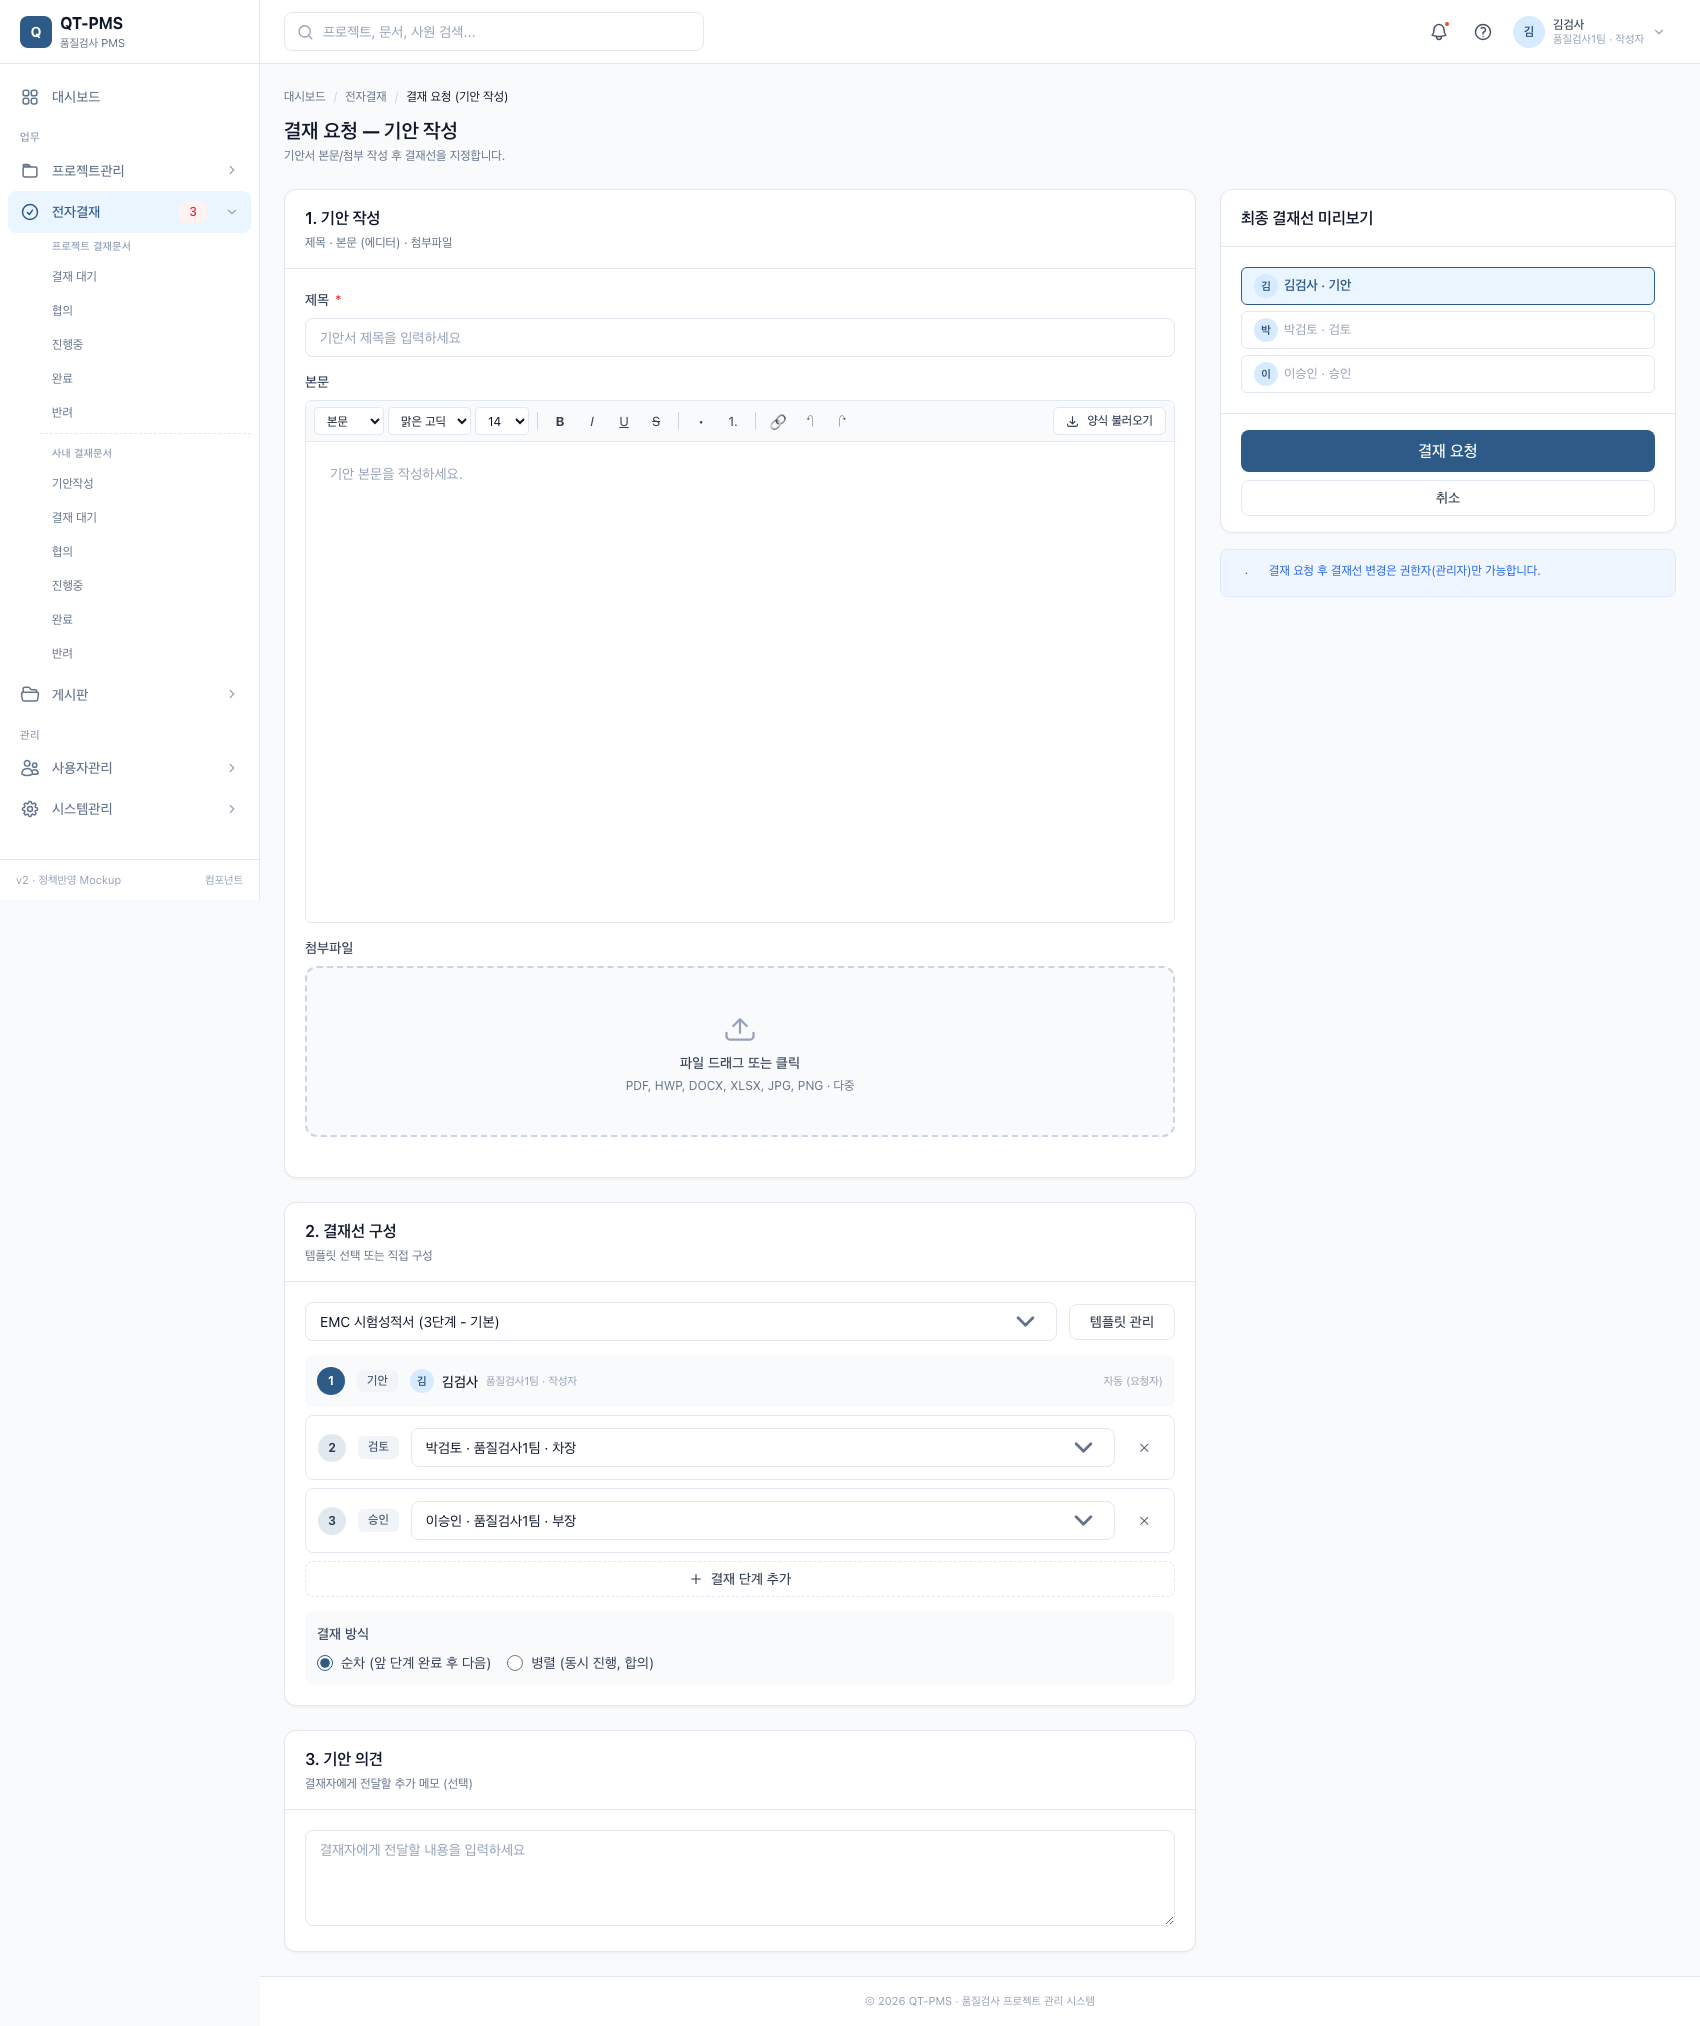Click 결재 단계 추가 button
Screen dimensions: 1700x2026
click(x=740, y=1579)
